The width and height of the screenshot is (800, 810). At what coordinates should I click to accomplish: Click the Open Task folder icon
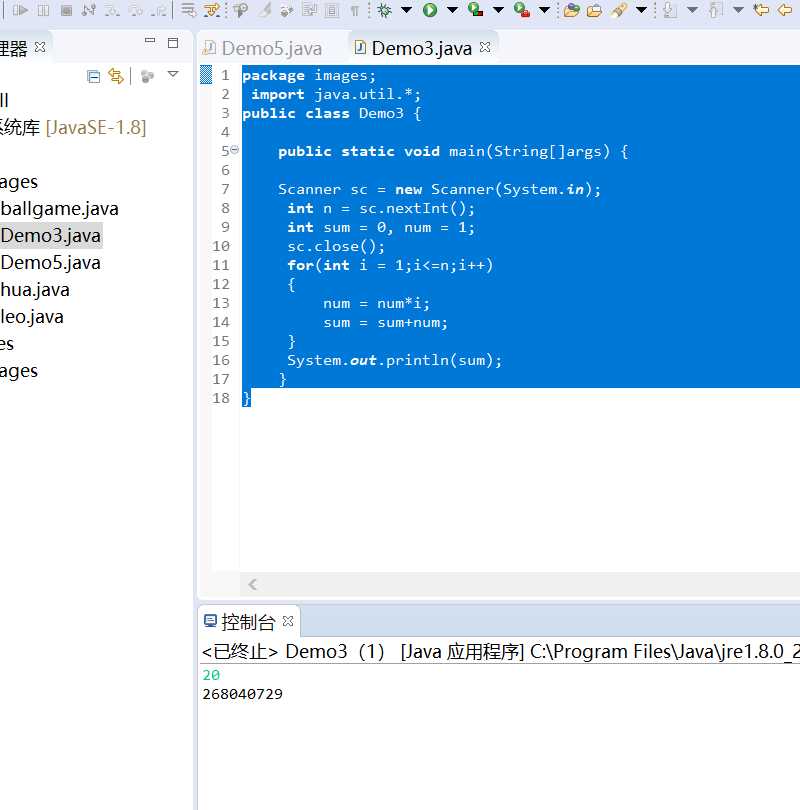[x=594, y=10]
